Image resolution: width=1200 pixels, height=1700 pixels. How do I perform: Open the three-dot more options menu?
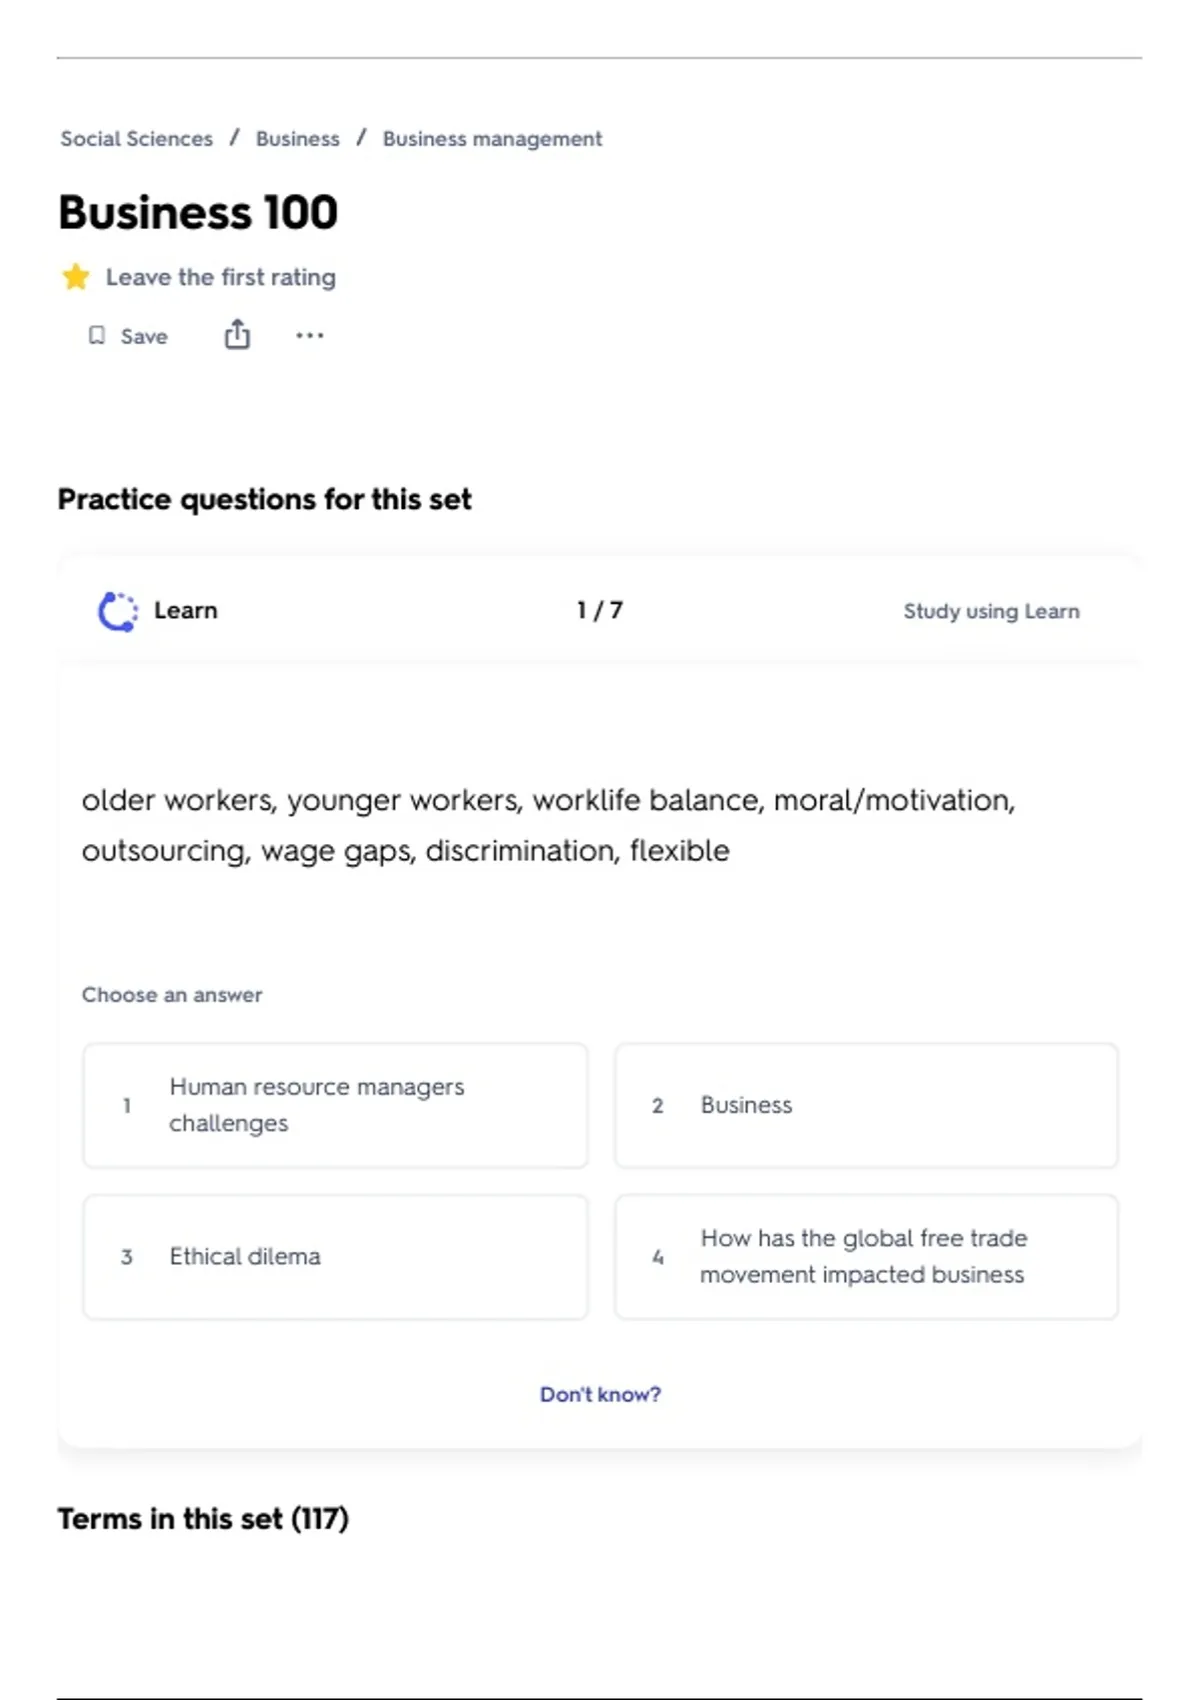[310, 336]
